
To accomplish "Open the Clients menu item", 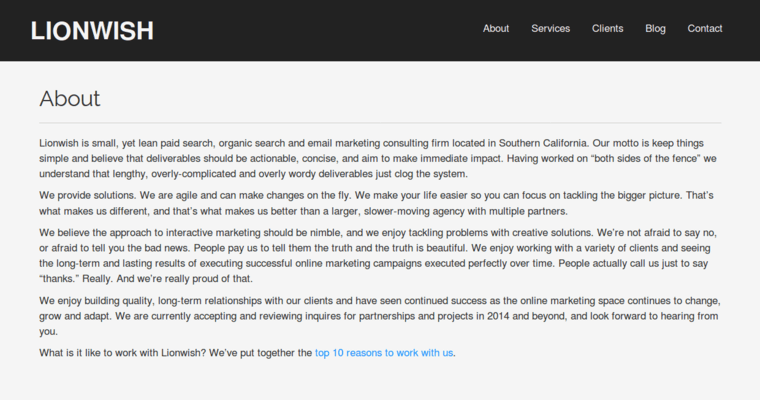I will 607,29.
